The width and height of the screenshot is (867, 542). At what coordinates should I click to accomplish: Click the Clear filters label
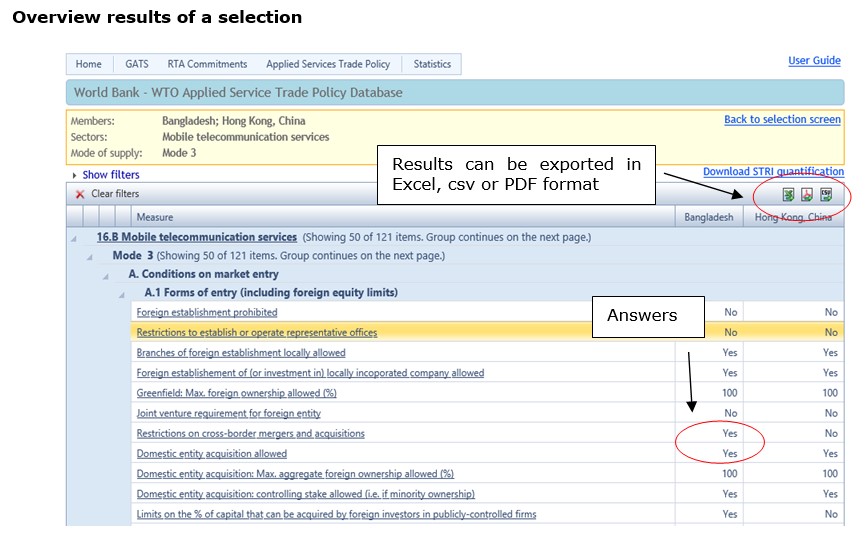tap(115, 194)
